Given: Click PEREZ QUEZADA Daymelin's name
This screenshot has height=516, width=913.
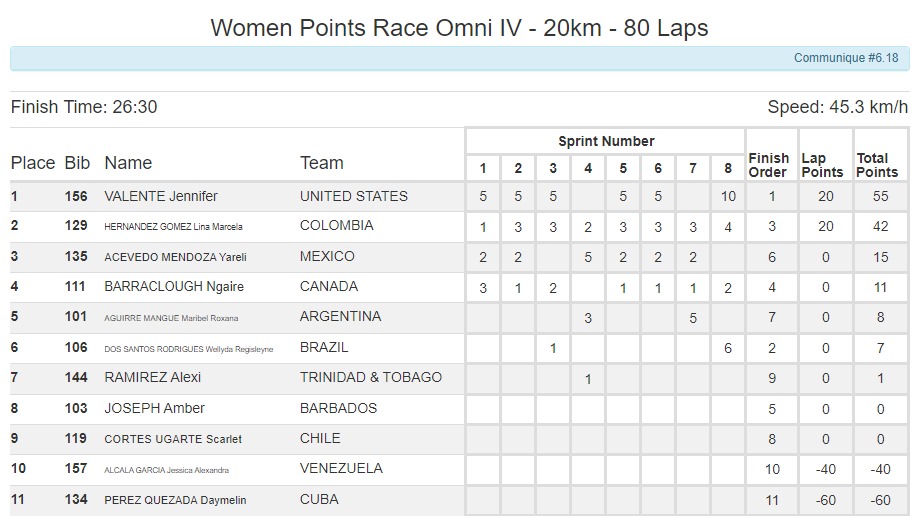Looking at the screenshot, I should 175,499.
